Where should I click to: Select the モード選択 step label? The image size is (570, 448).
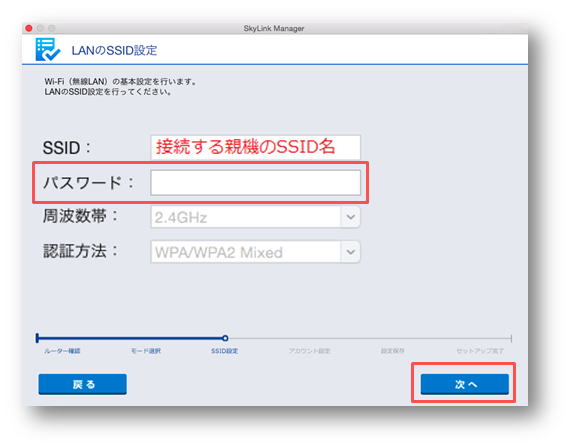[146, 351]
